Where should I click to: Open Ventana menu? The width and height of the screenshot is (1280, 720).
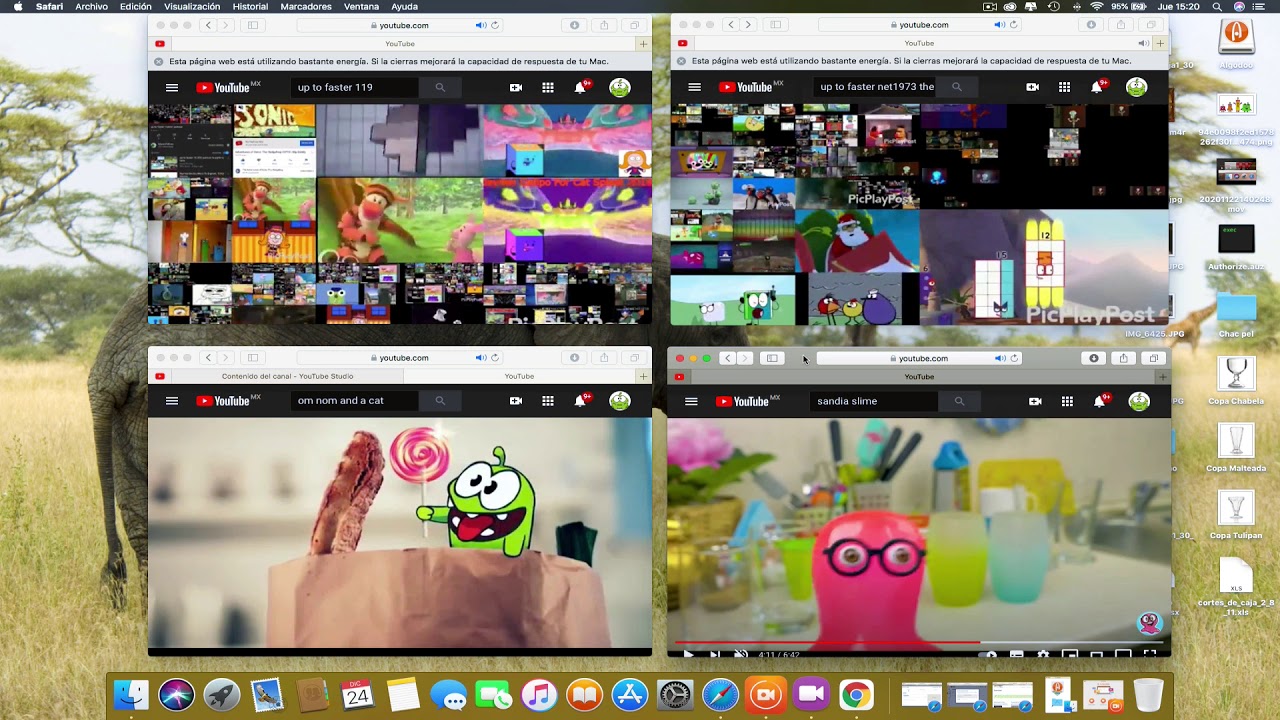pyautogui.click(x=361, y=7)
